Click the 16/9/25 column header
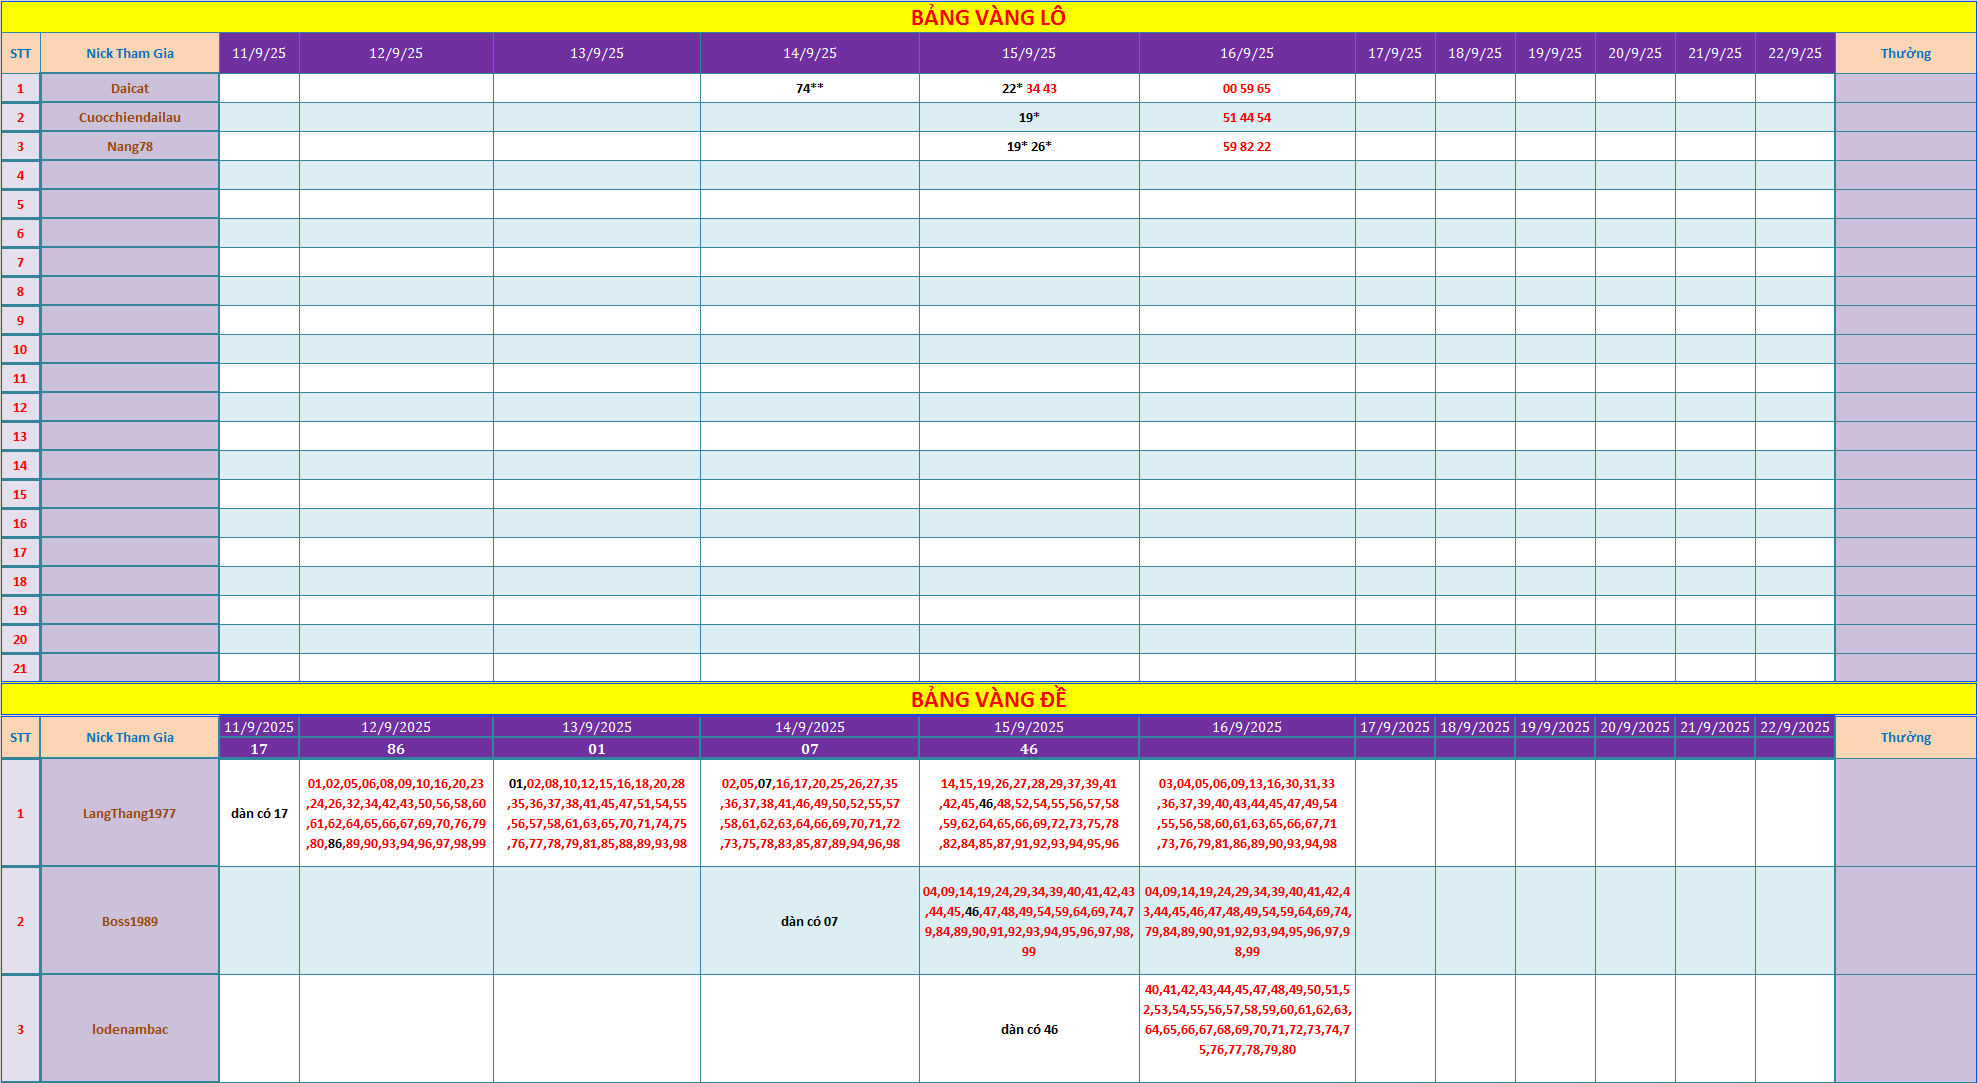 click(1246, 53)
